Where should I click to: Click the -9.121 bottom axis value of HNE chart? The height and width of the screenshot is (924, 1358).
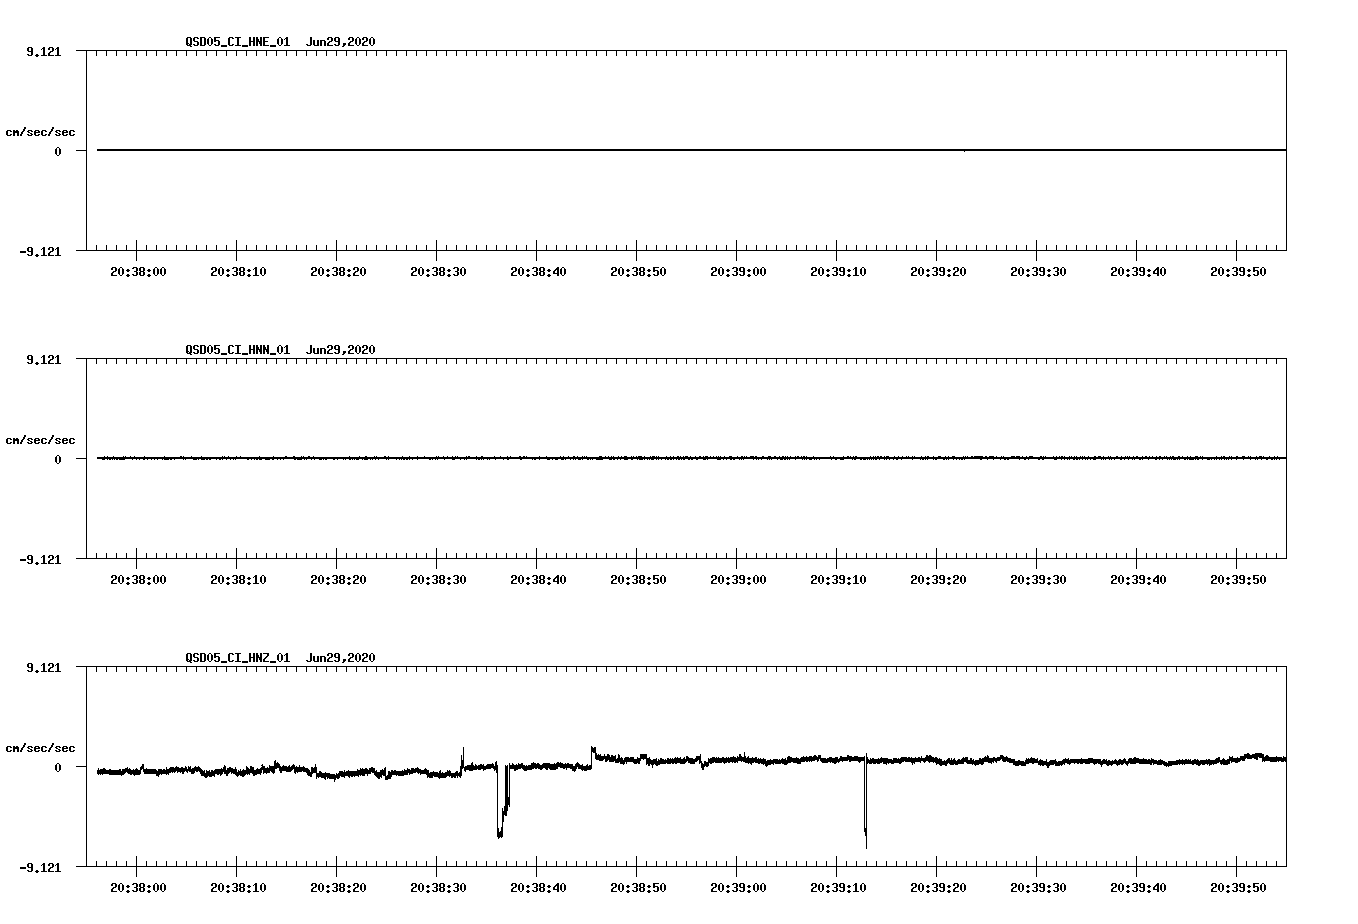click(x=40, y=252)
